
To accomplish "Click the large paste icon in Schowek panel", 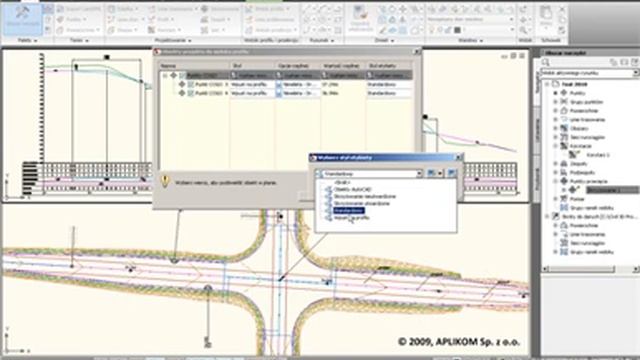I will tap(546, 13).
